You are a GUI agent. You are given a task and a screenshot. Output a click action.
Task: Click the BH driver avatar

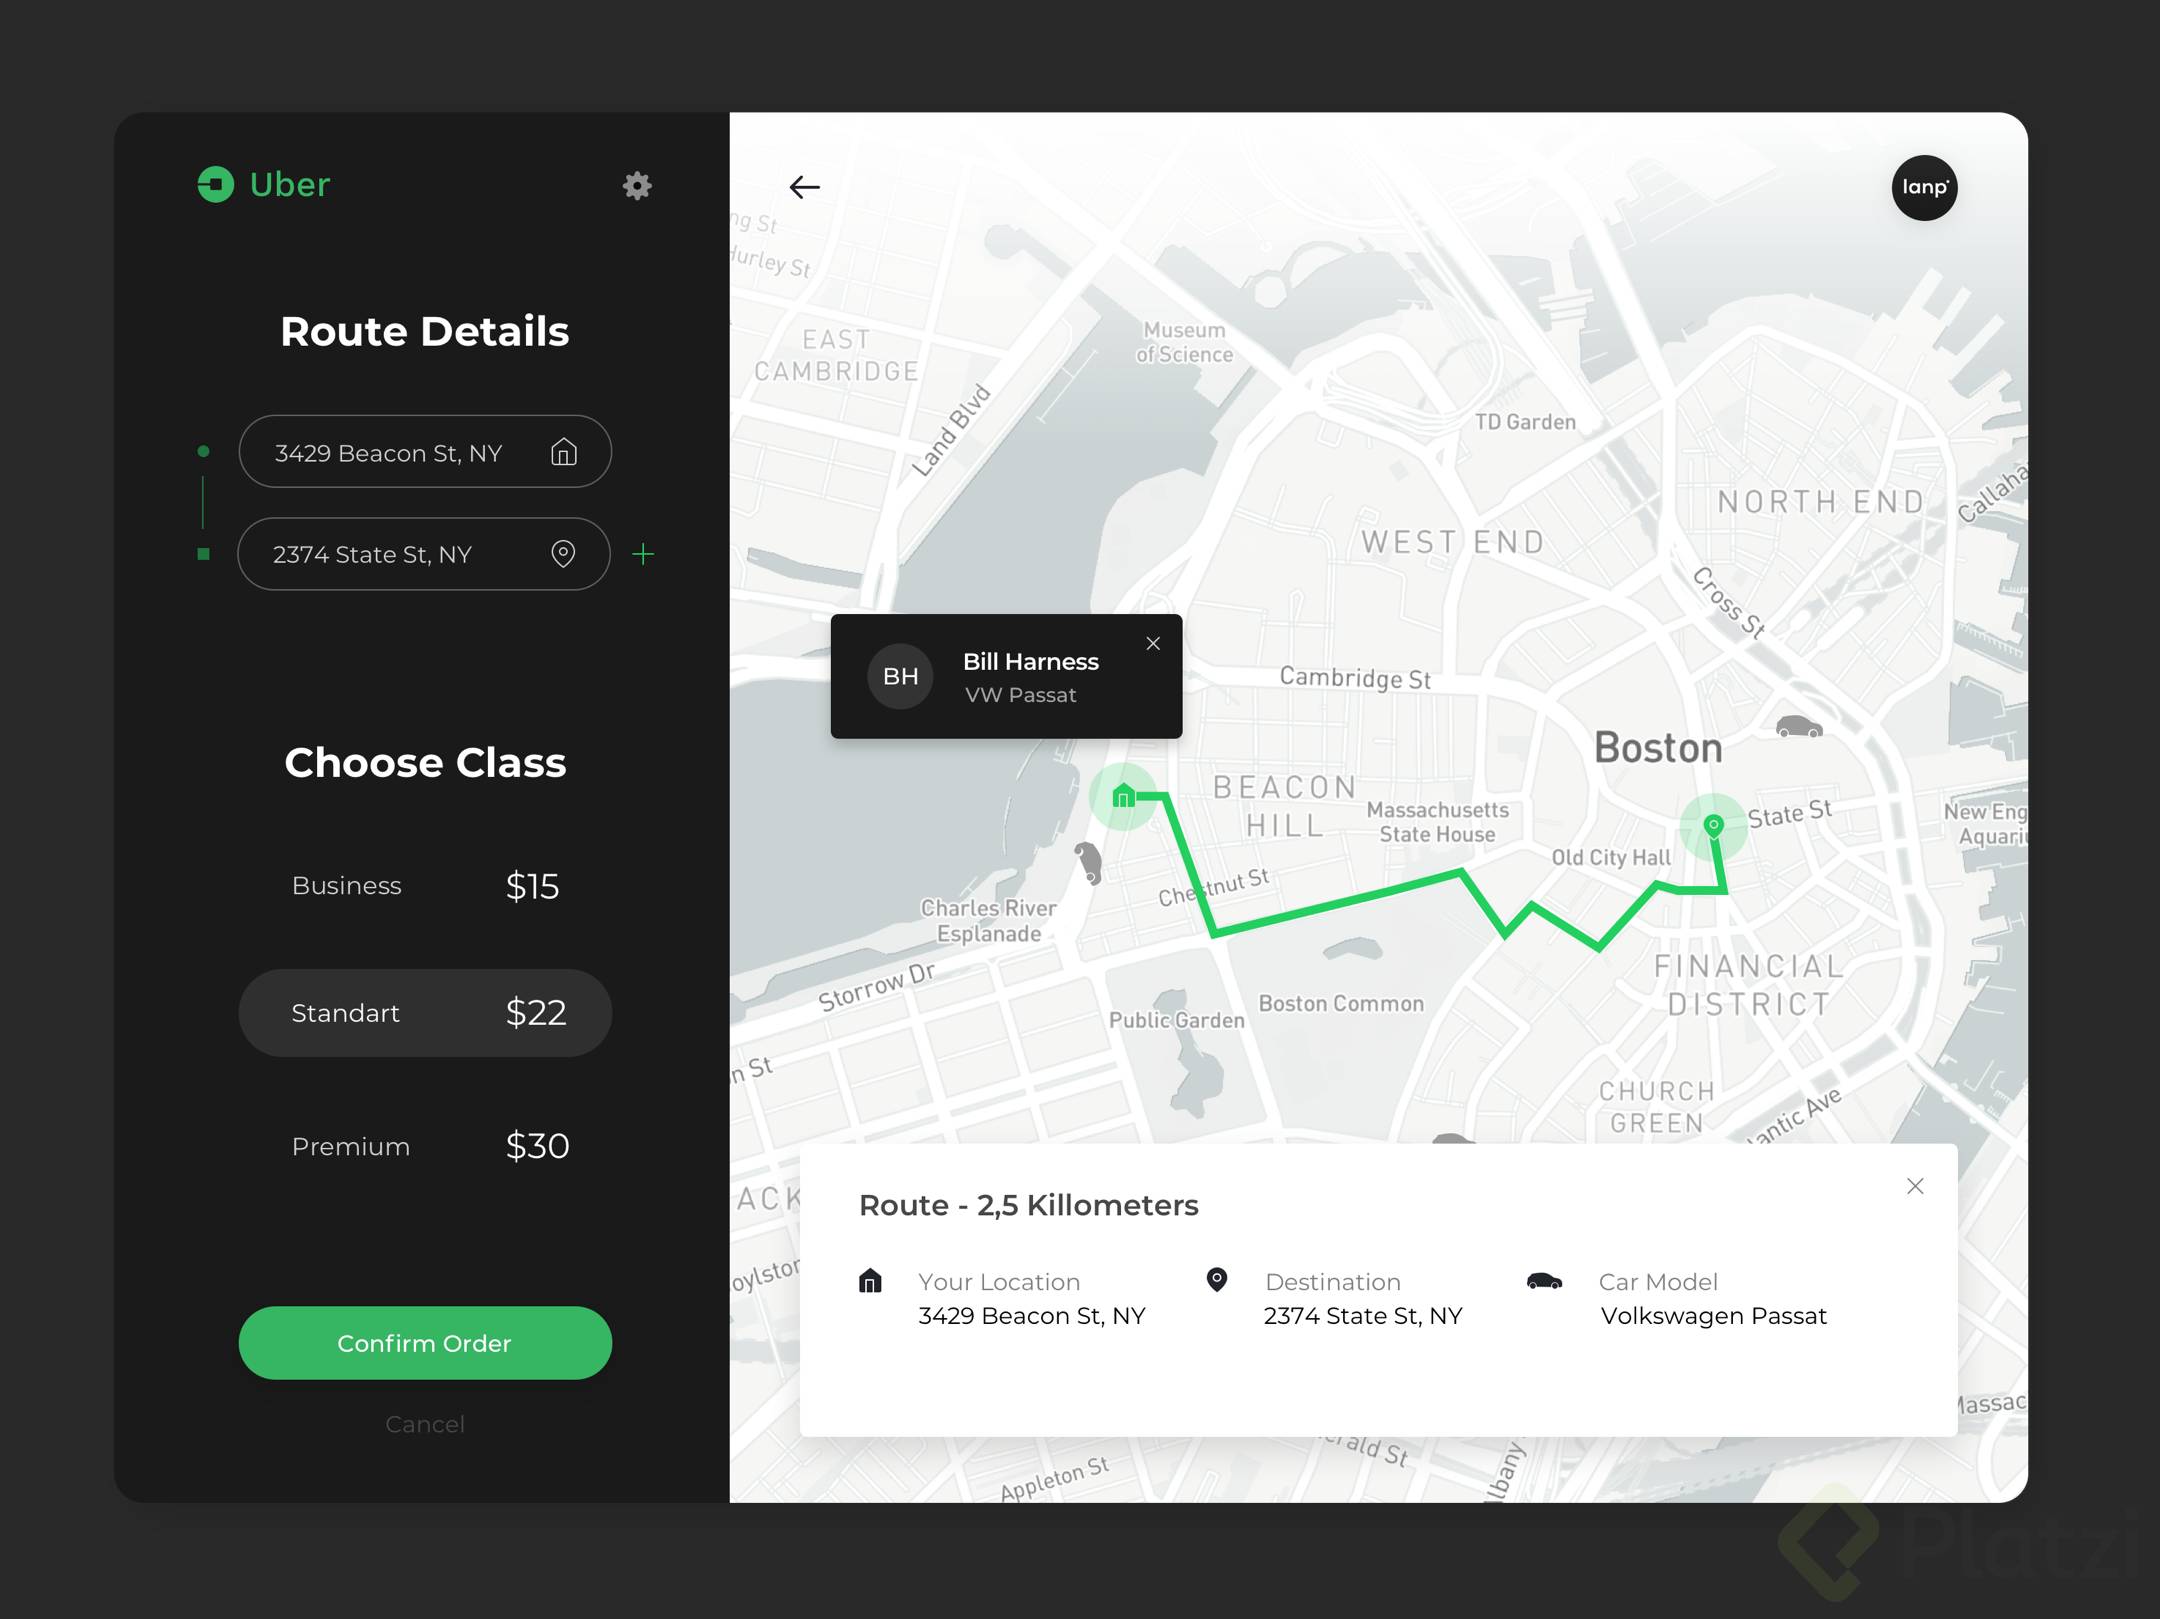tap(900, 677)
